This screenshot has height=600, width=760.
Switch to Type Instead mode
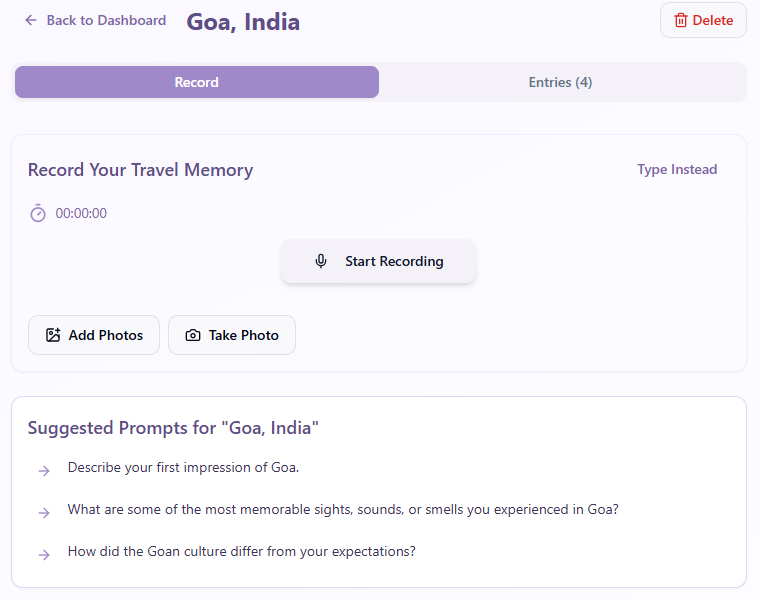tap(677, 169)
